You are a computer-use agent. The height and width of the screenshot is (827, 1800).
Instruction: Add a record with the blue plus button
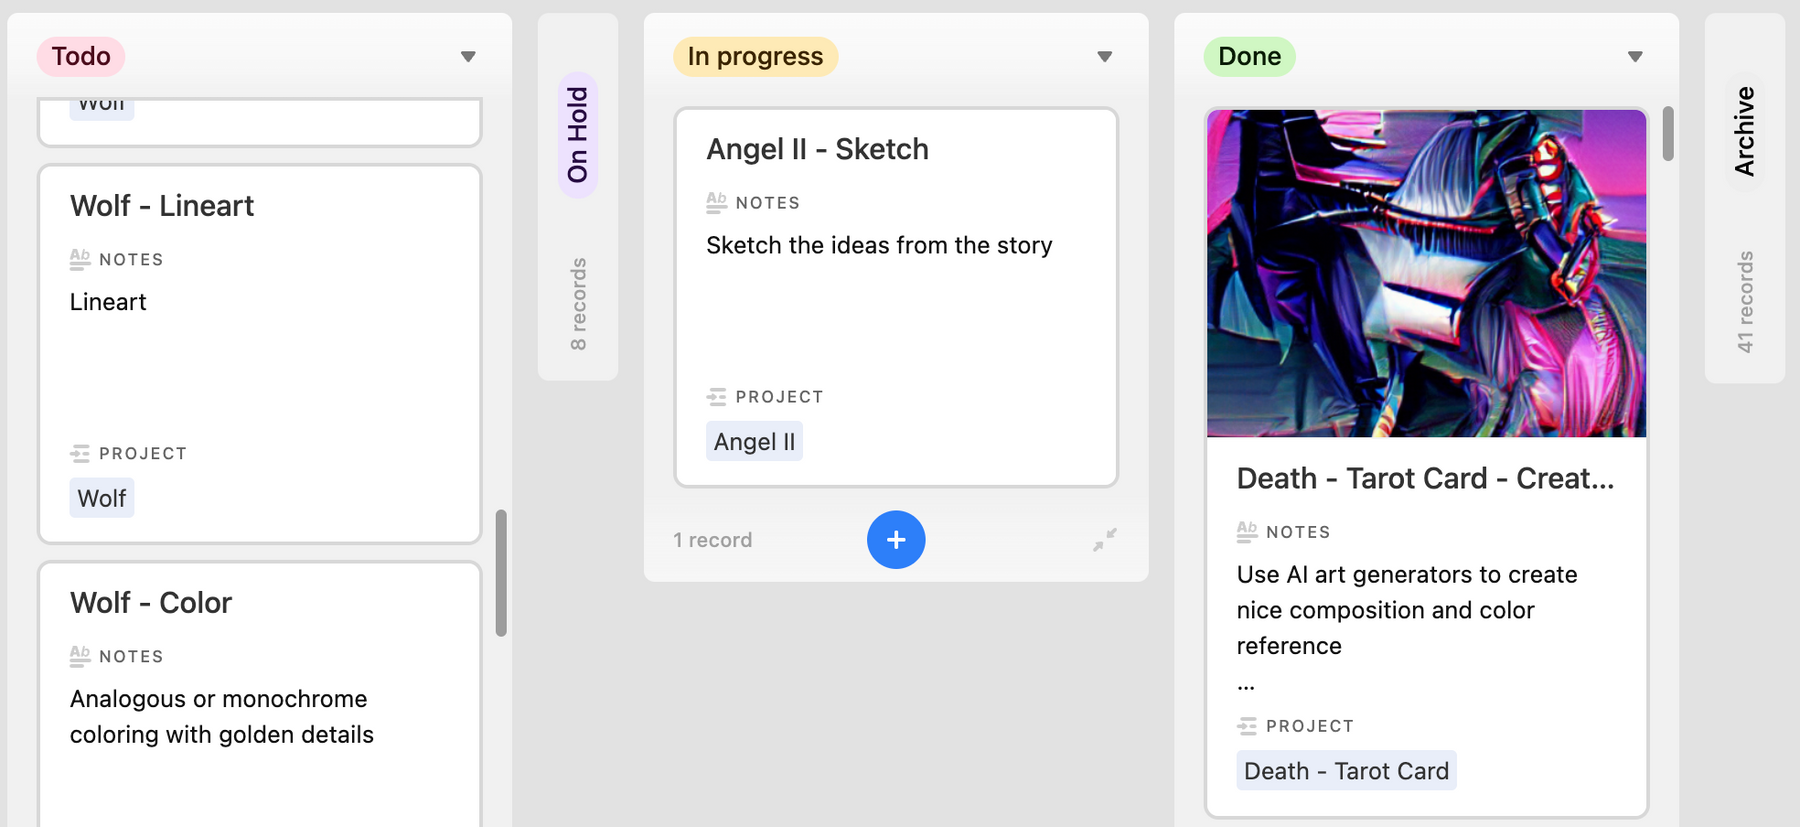pyautogui.click(x=896, y=540)
